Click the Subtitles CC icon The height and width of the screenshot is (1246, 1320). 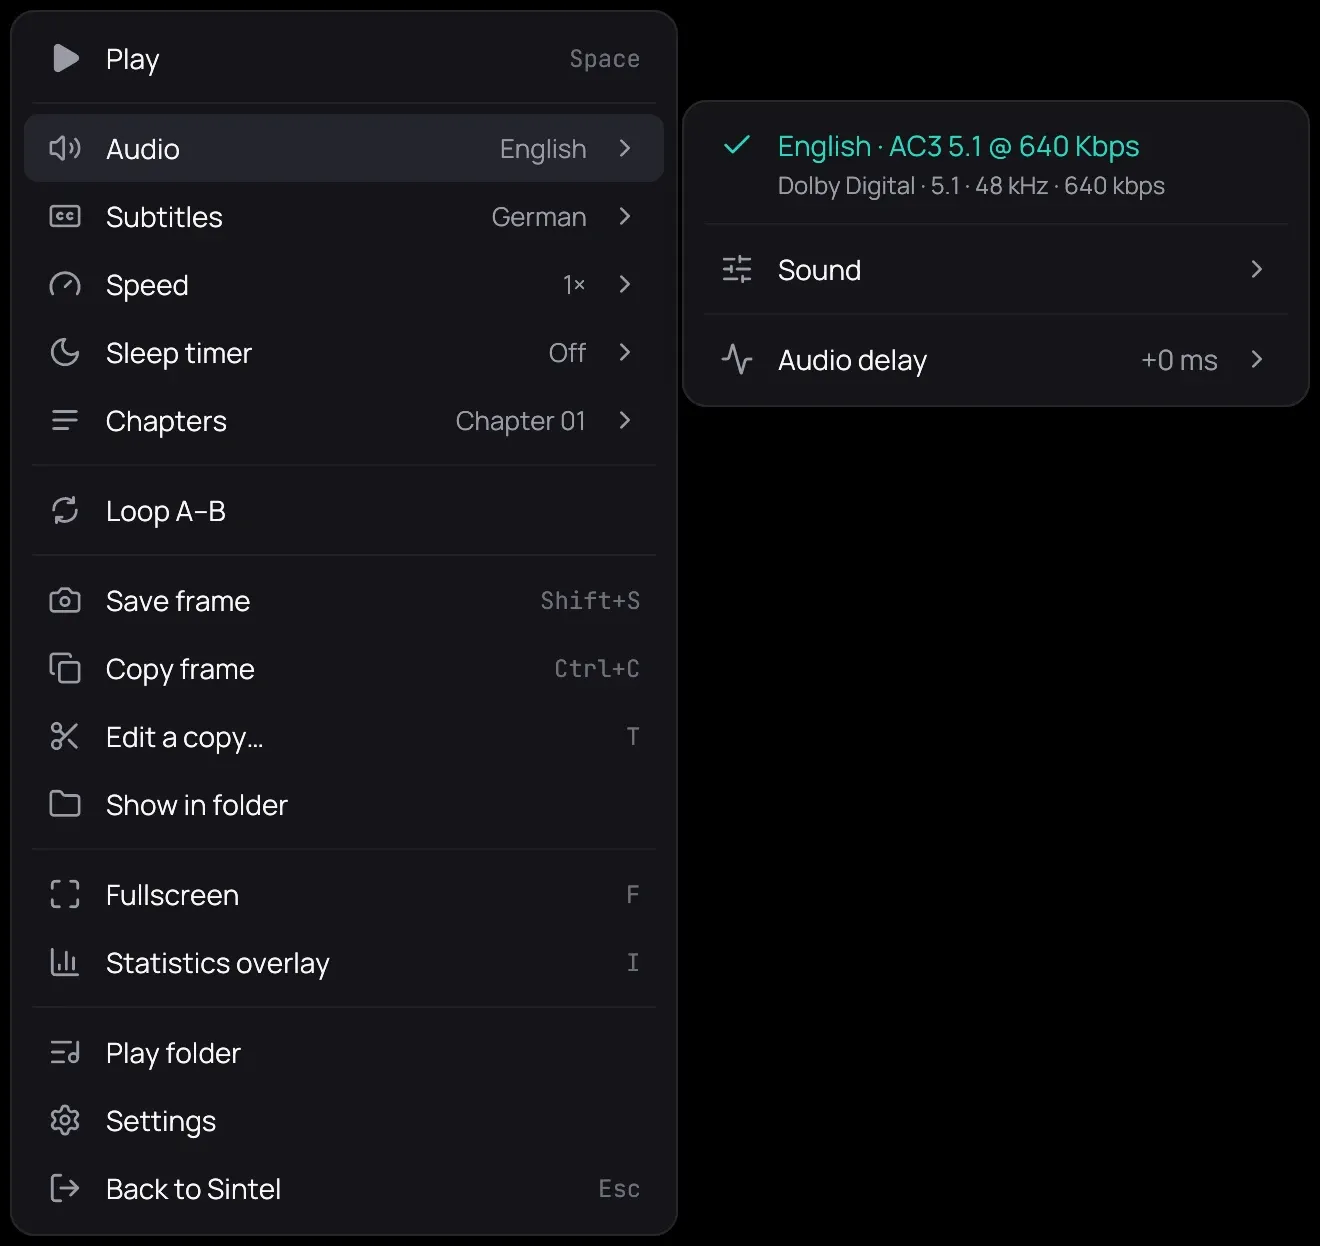[65, 216]
